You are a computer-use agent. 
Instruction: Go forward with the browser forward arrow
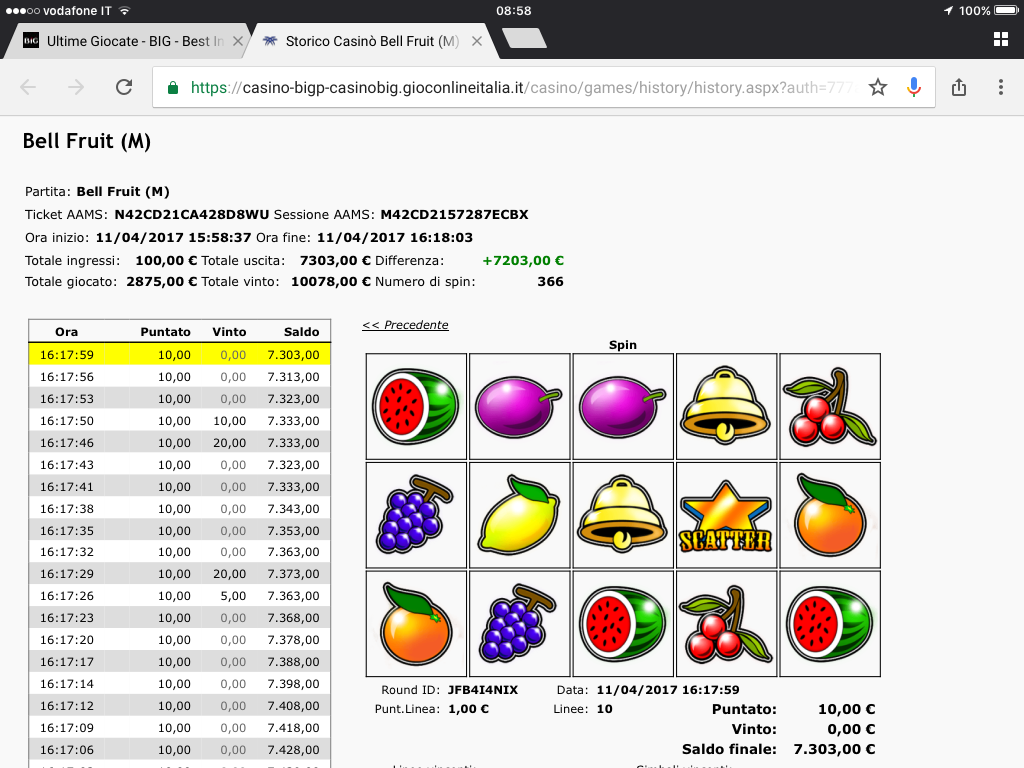pos(76,87)
